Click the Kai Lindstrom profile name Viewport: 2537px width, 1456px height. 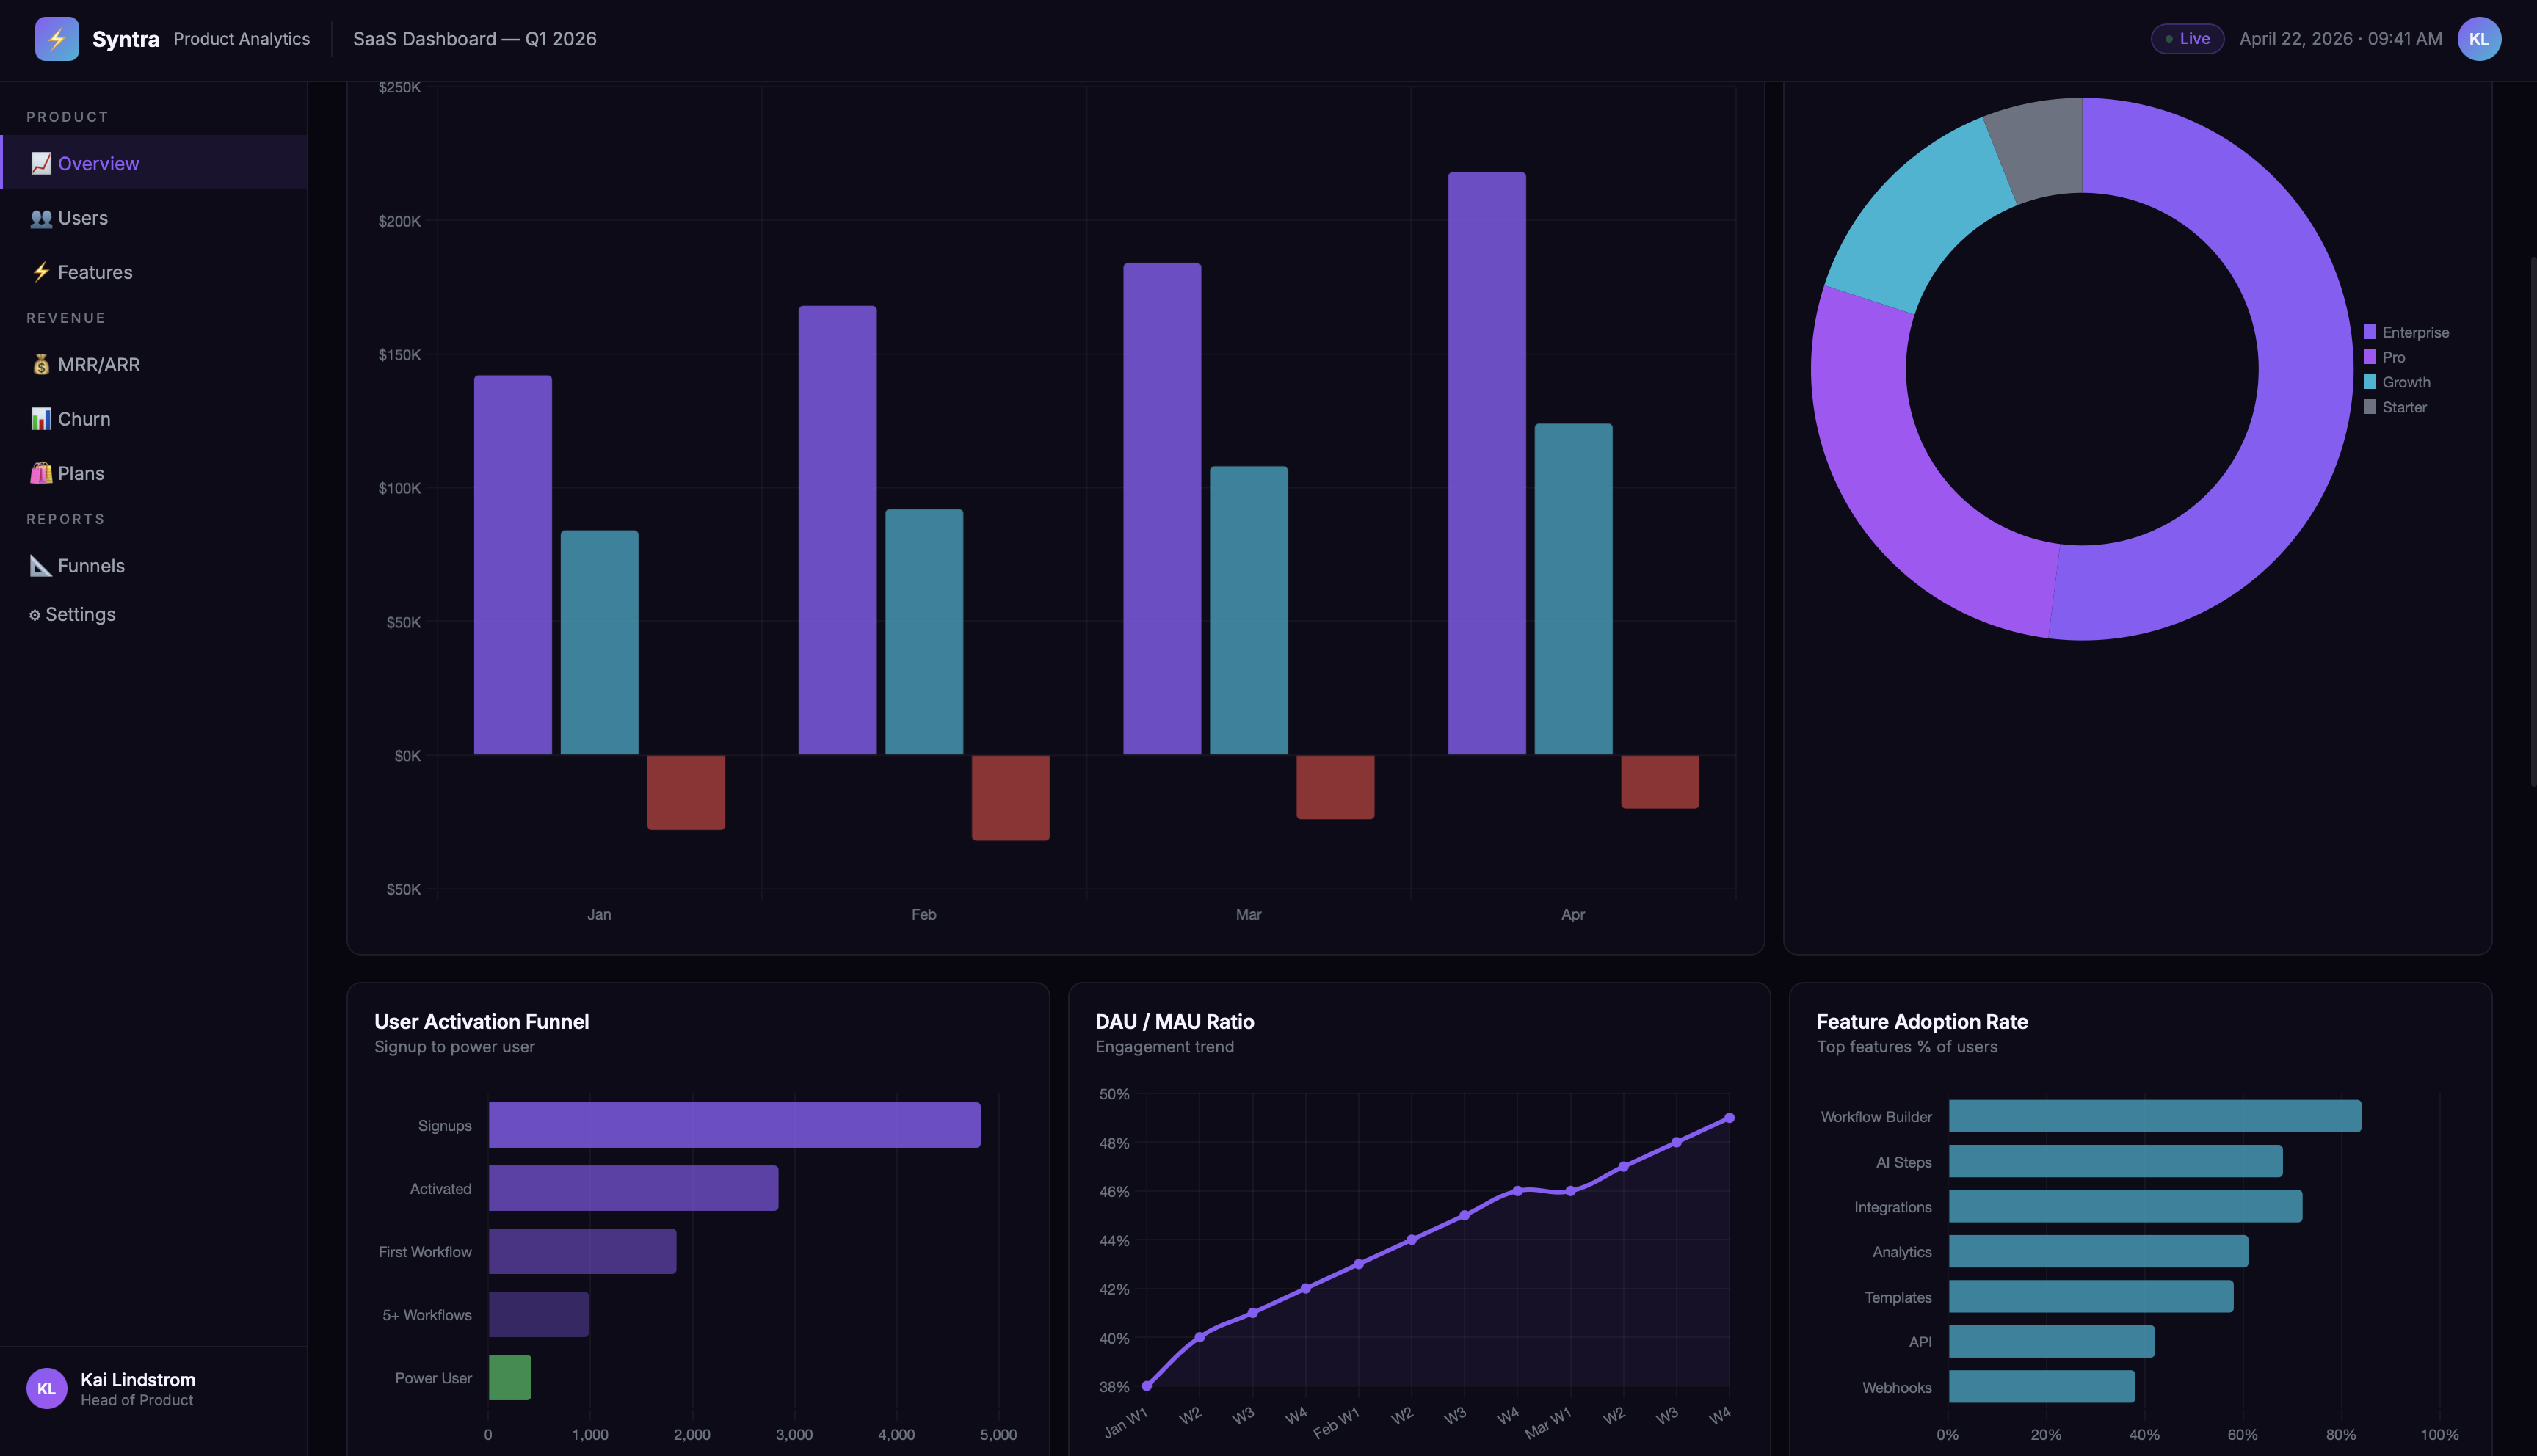click(138, 1380)
